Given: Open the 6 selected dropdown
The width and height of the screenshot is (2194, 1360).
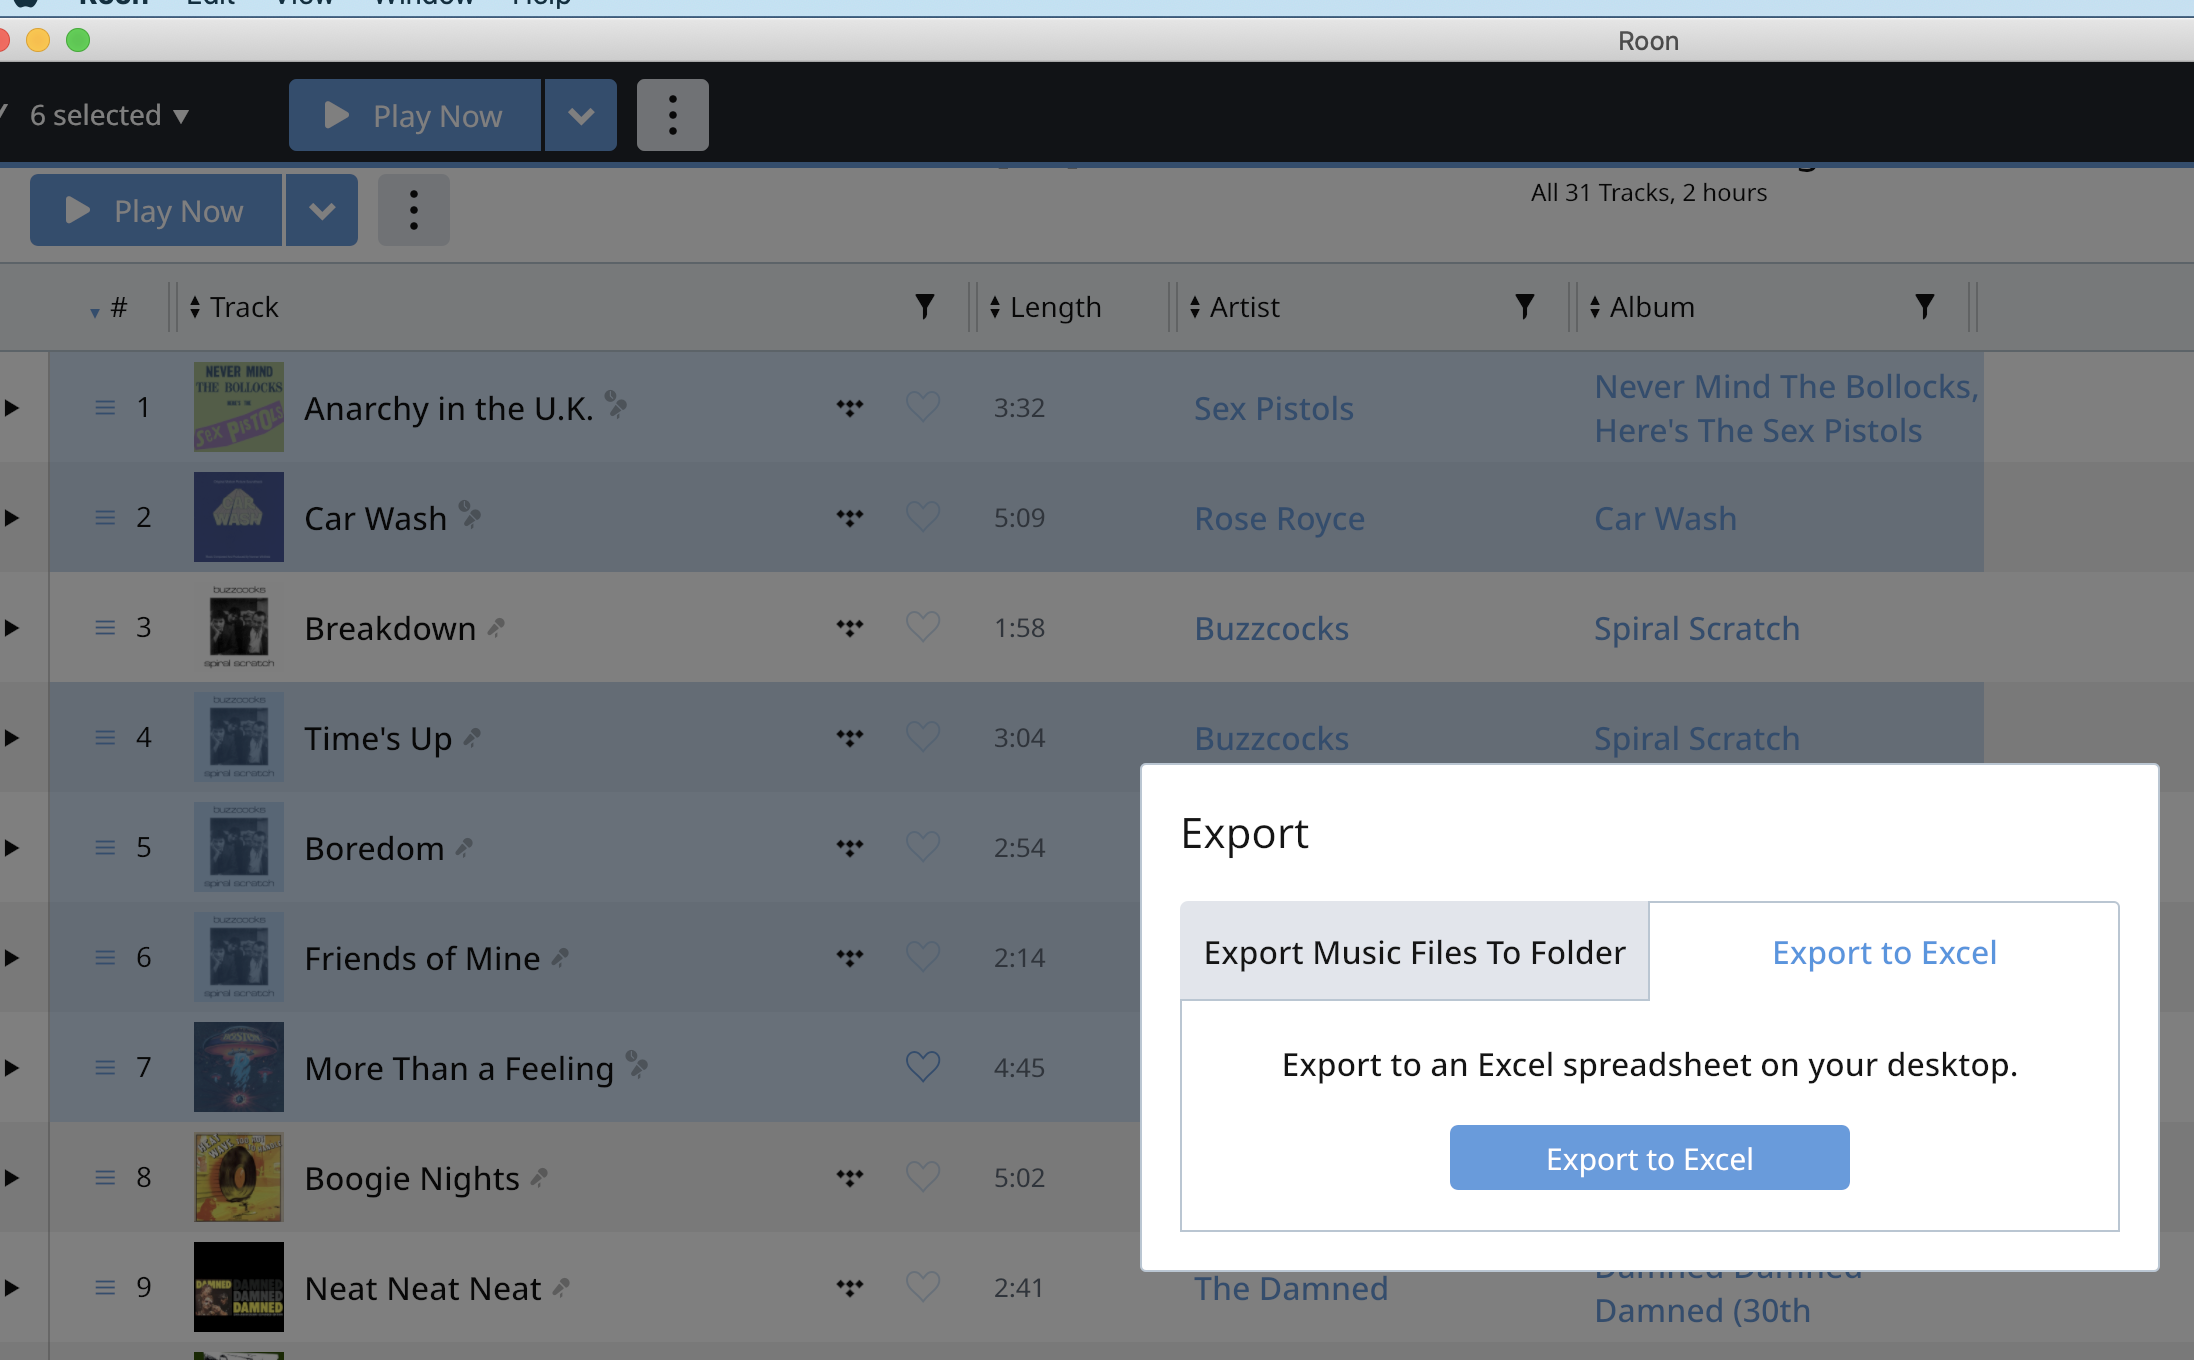Looking at the screenshot, I should (109, 116).
